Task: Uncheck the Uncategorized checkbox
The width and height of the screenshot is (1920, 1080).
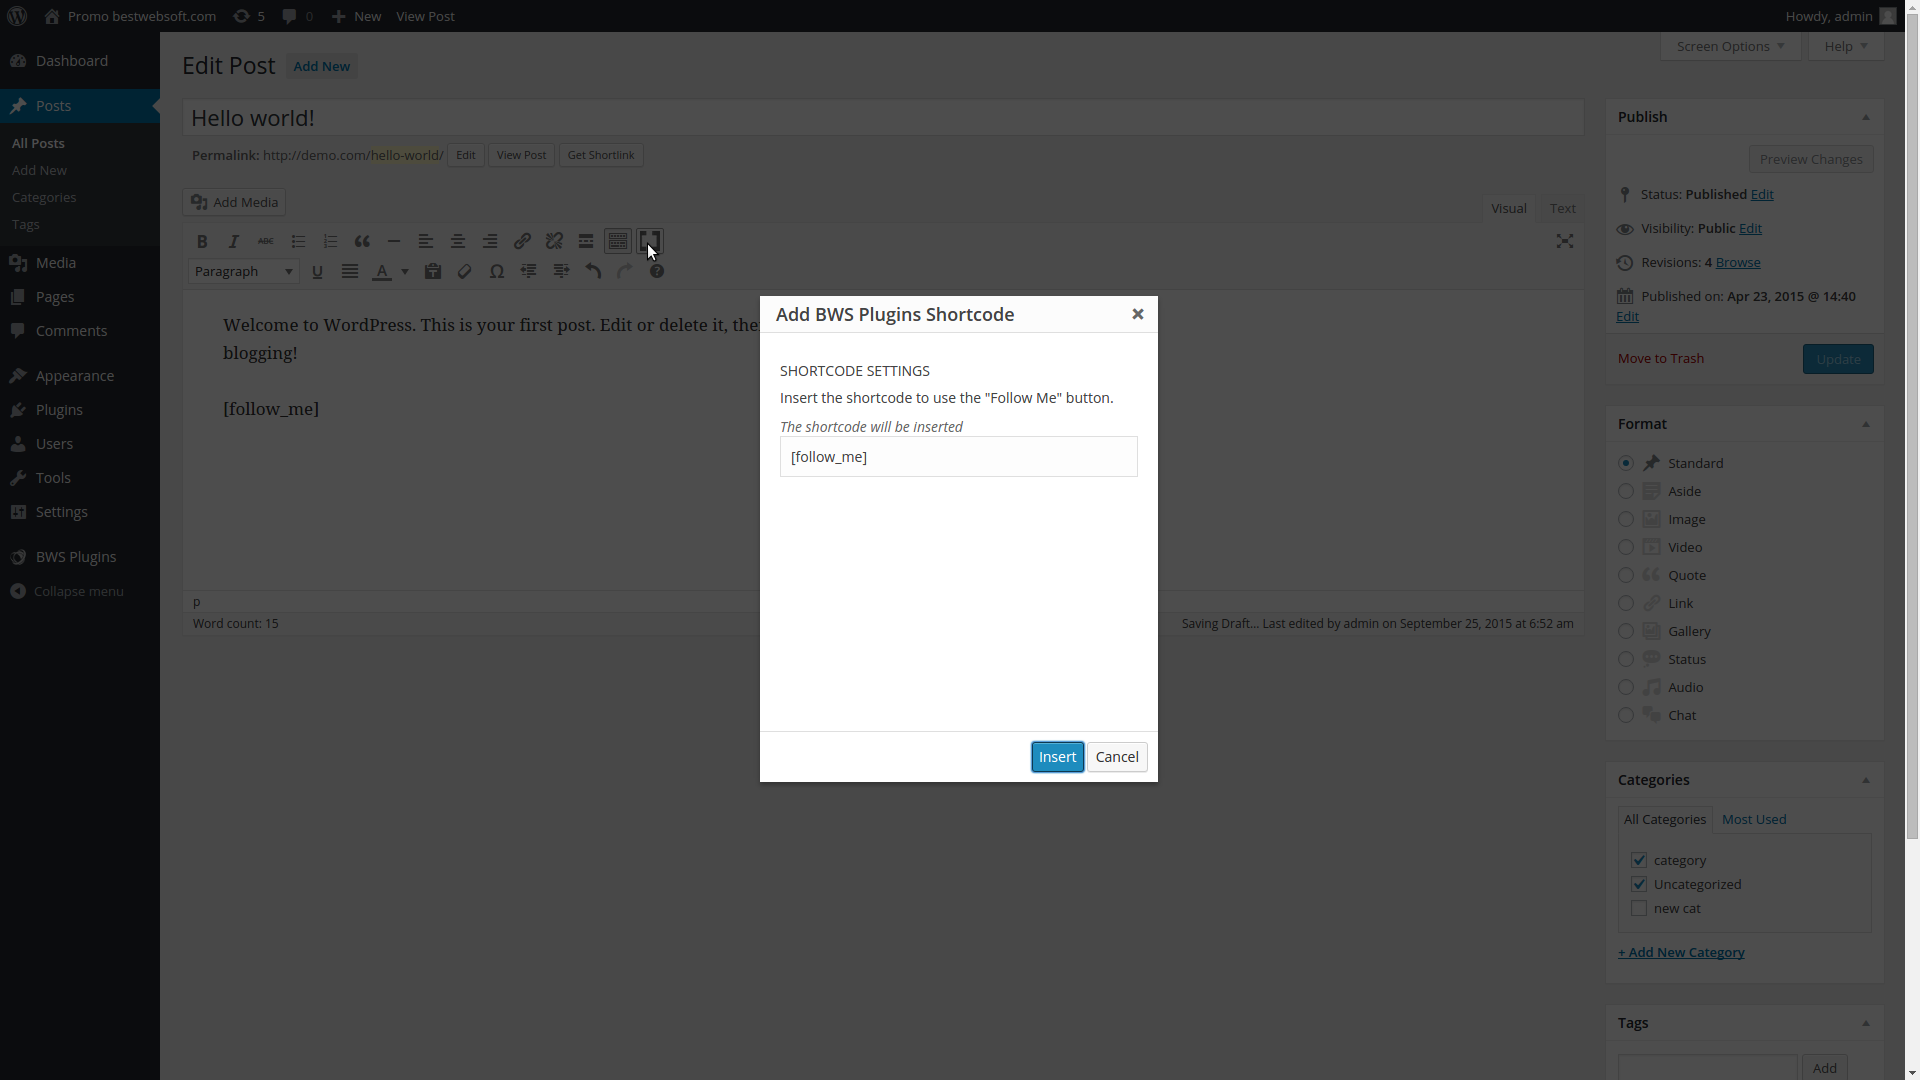Action: coord(1639,884)
